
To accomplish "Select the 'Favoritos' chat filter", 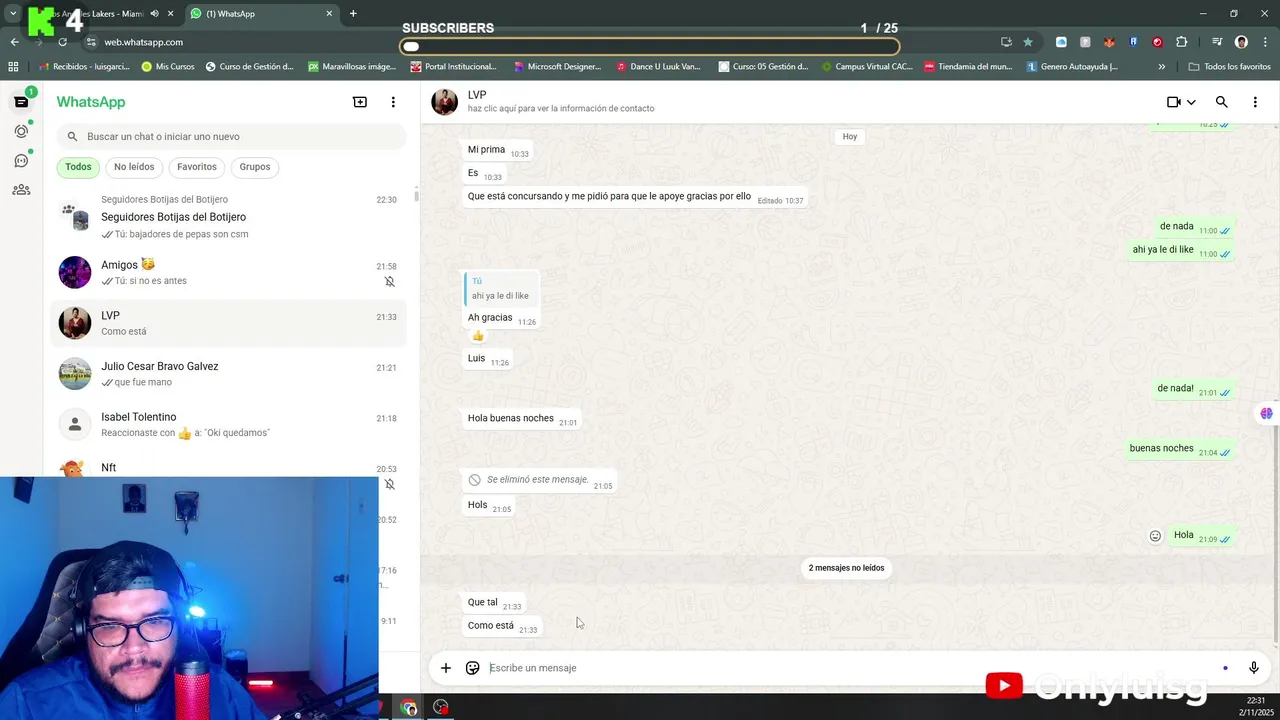I will (197, 167).
